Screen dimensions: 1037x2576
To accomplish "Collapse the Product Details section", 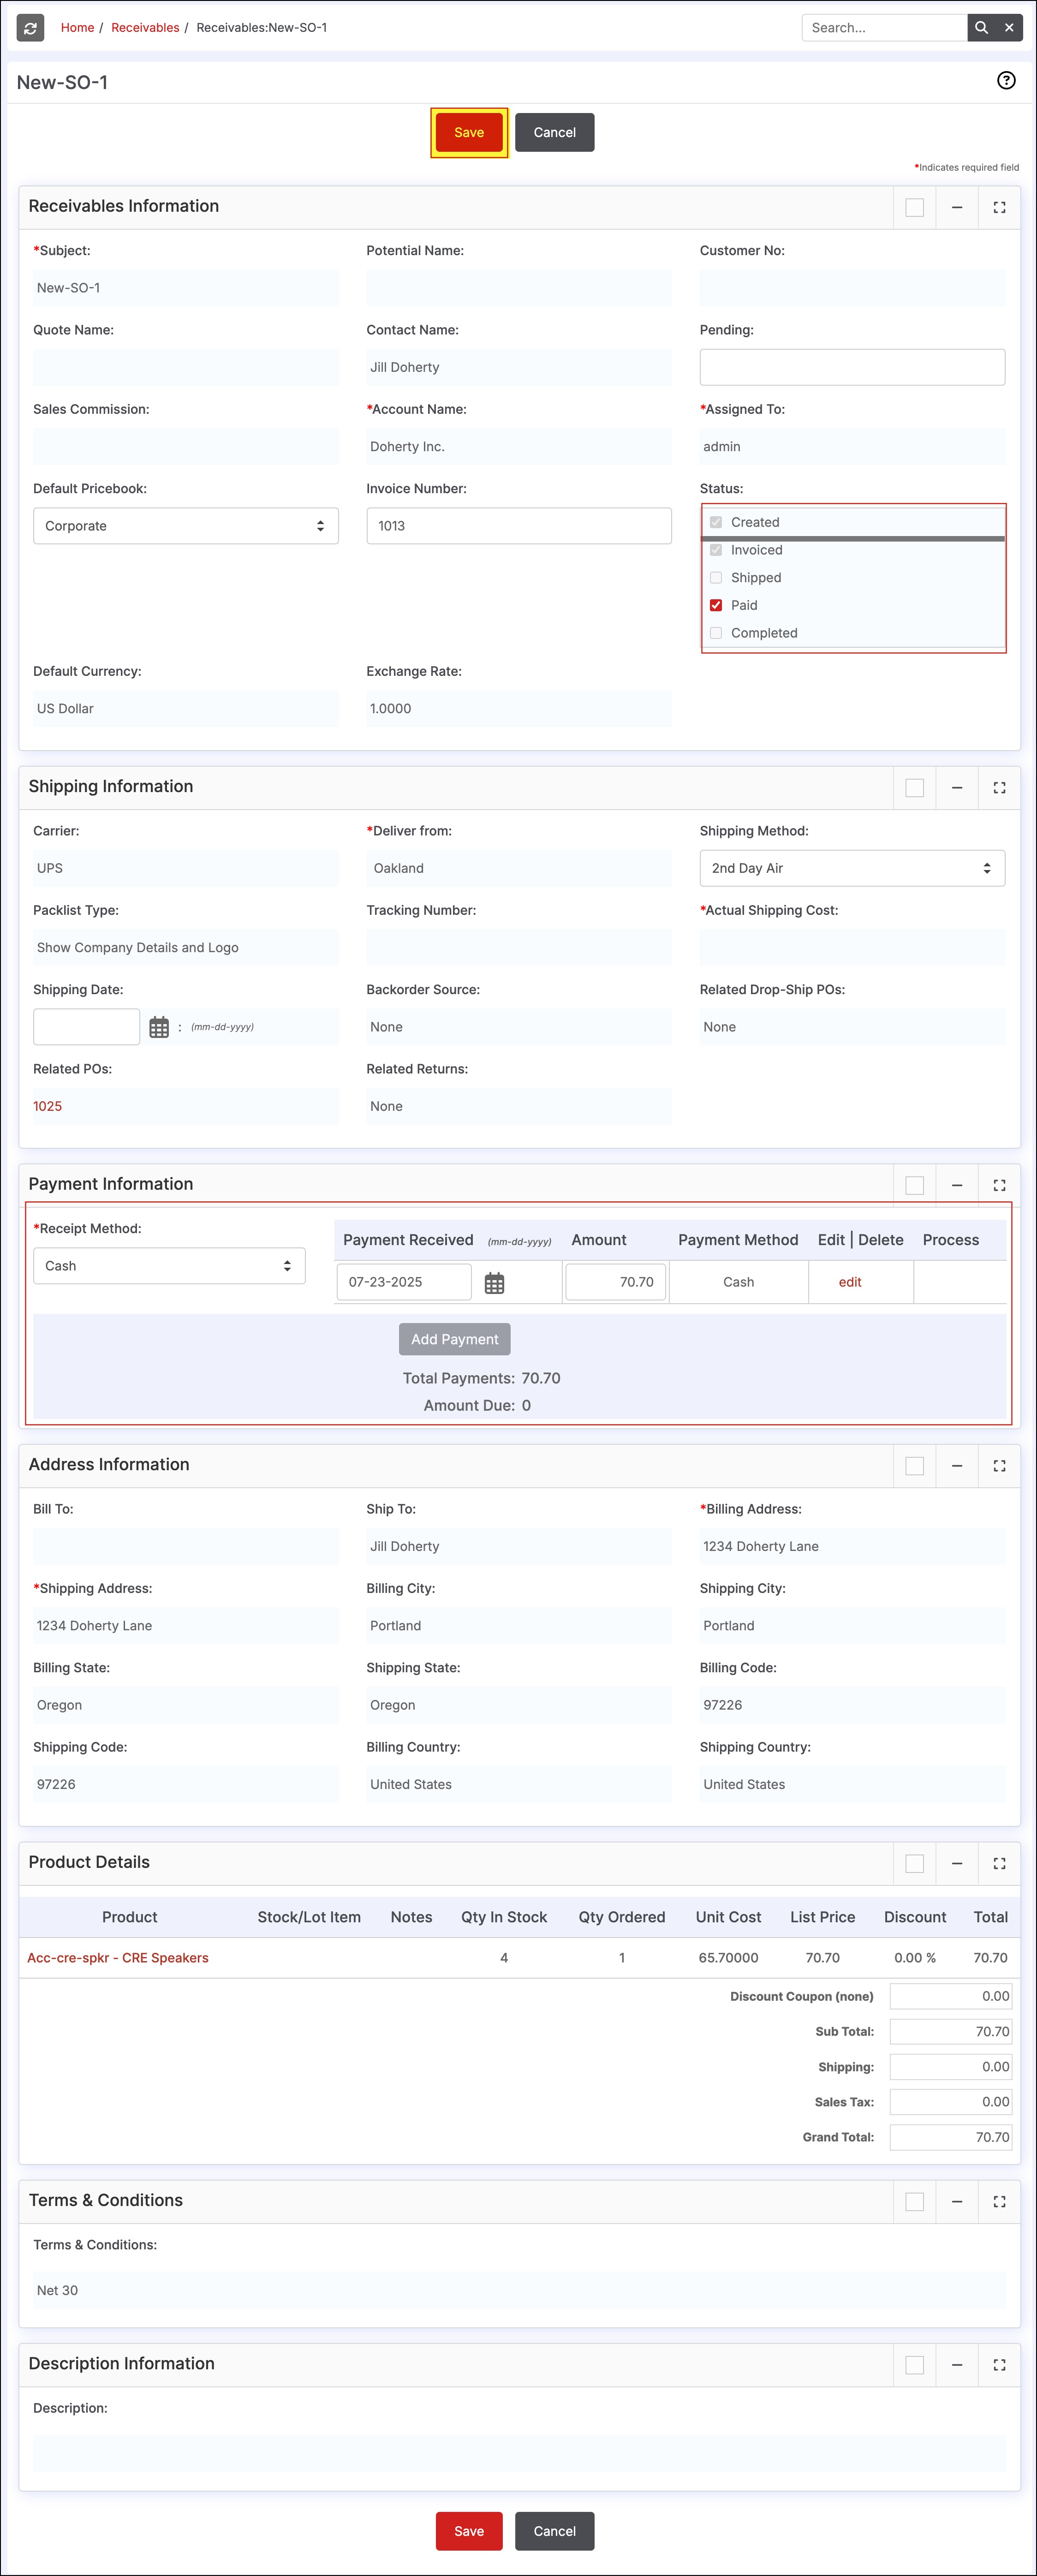I will (x=957, y=1864).
